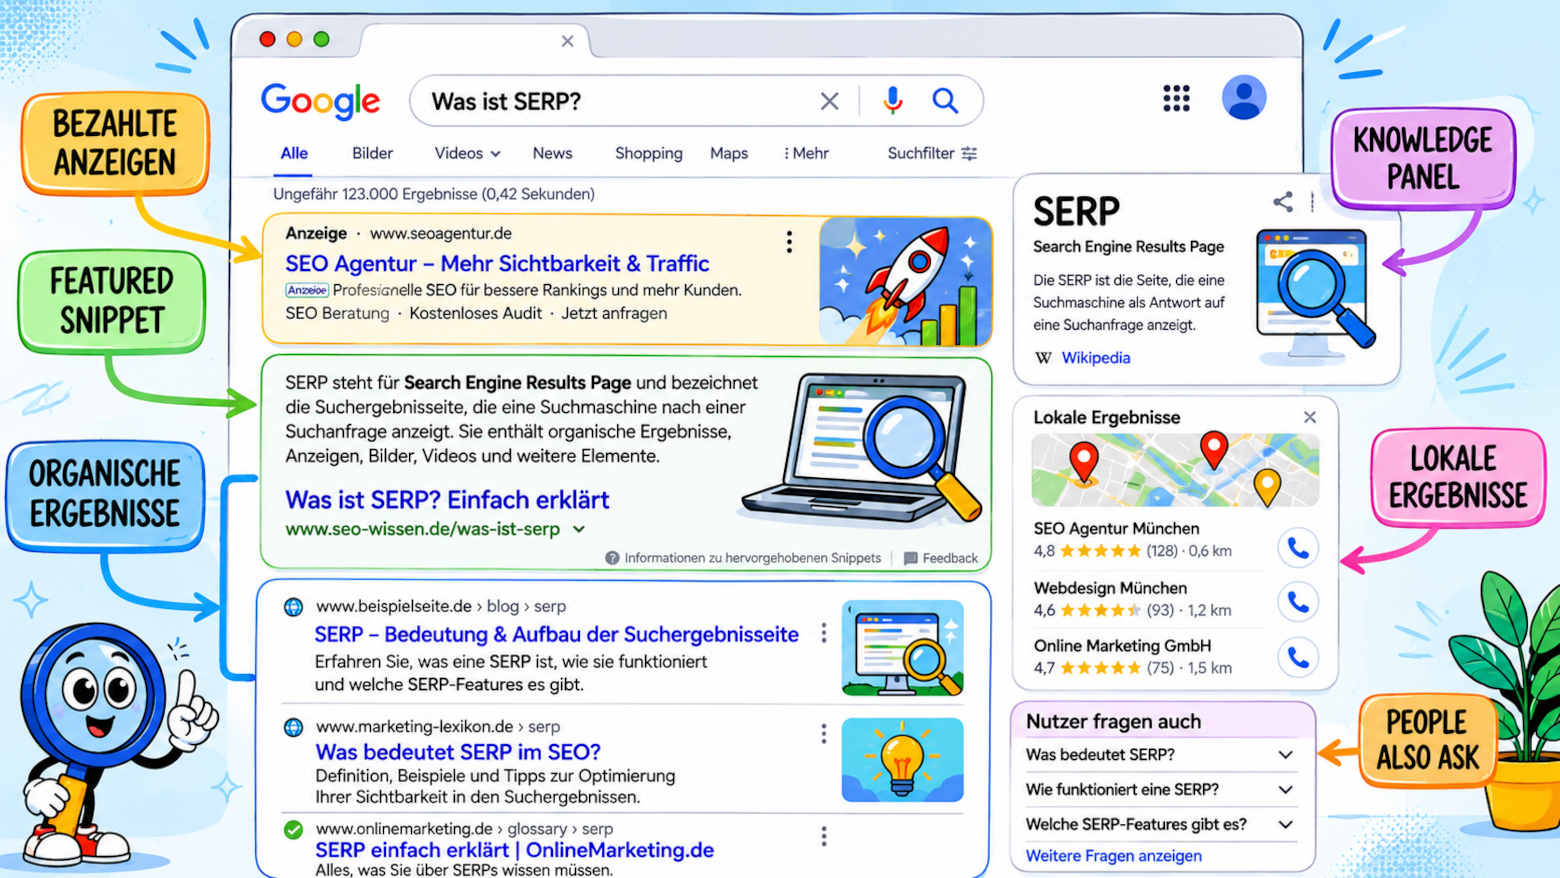This screenshot has width=1560, height=878.
Task: Expand the seo-wissen.de URL dropdown arrow
Action: click(579, 529)
